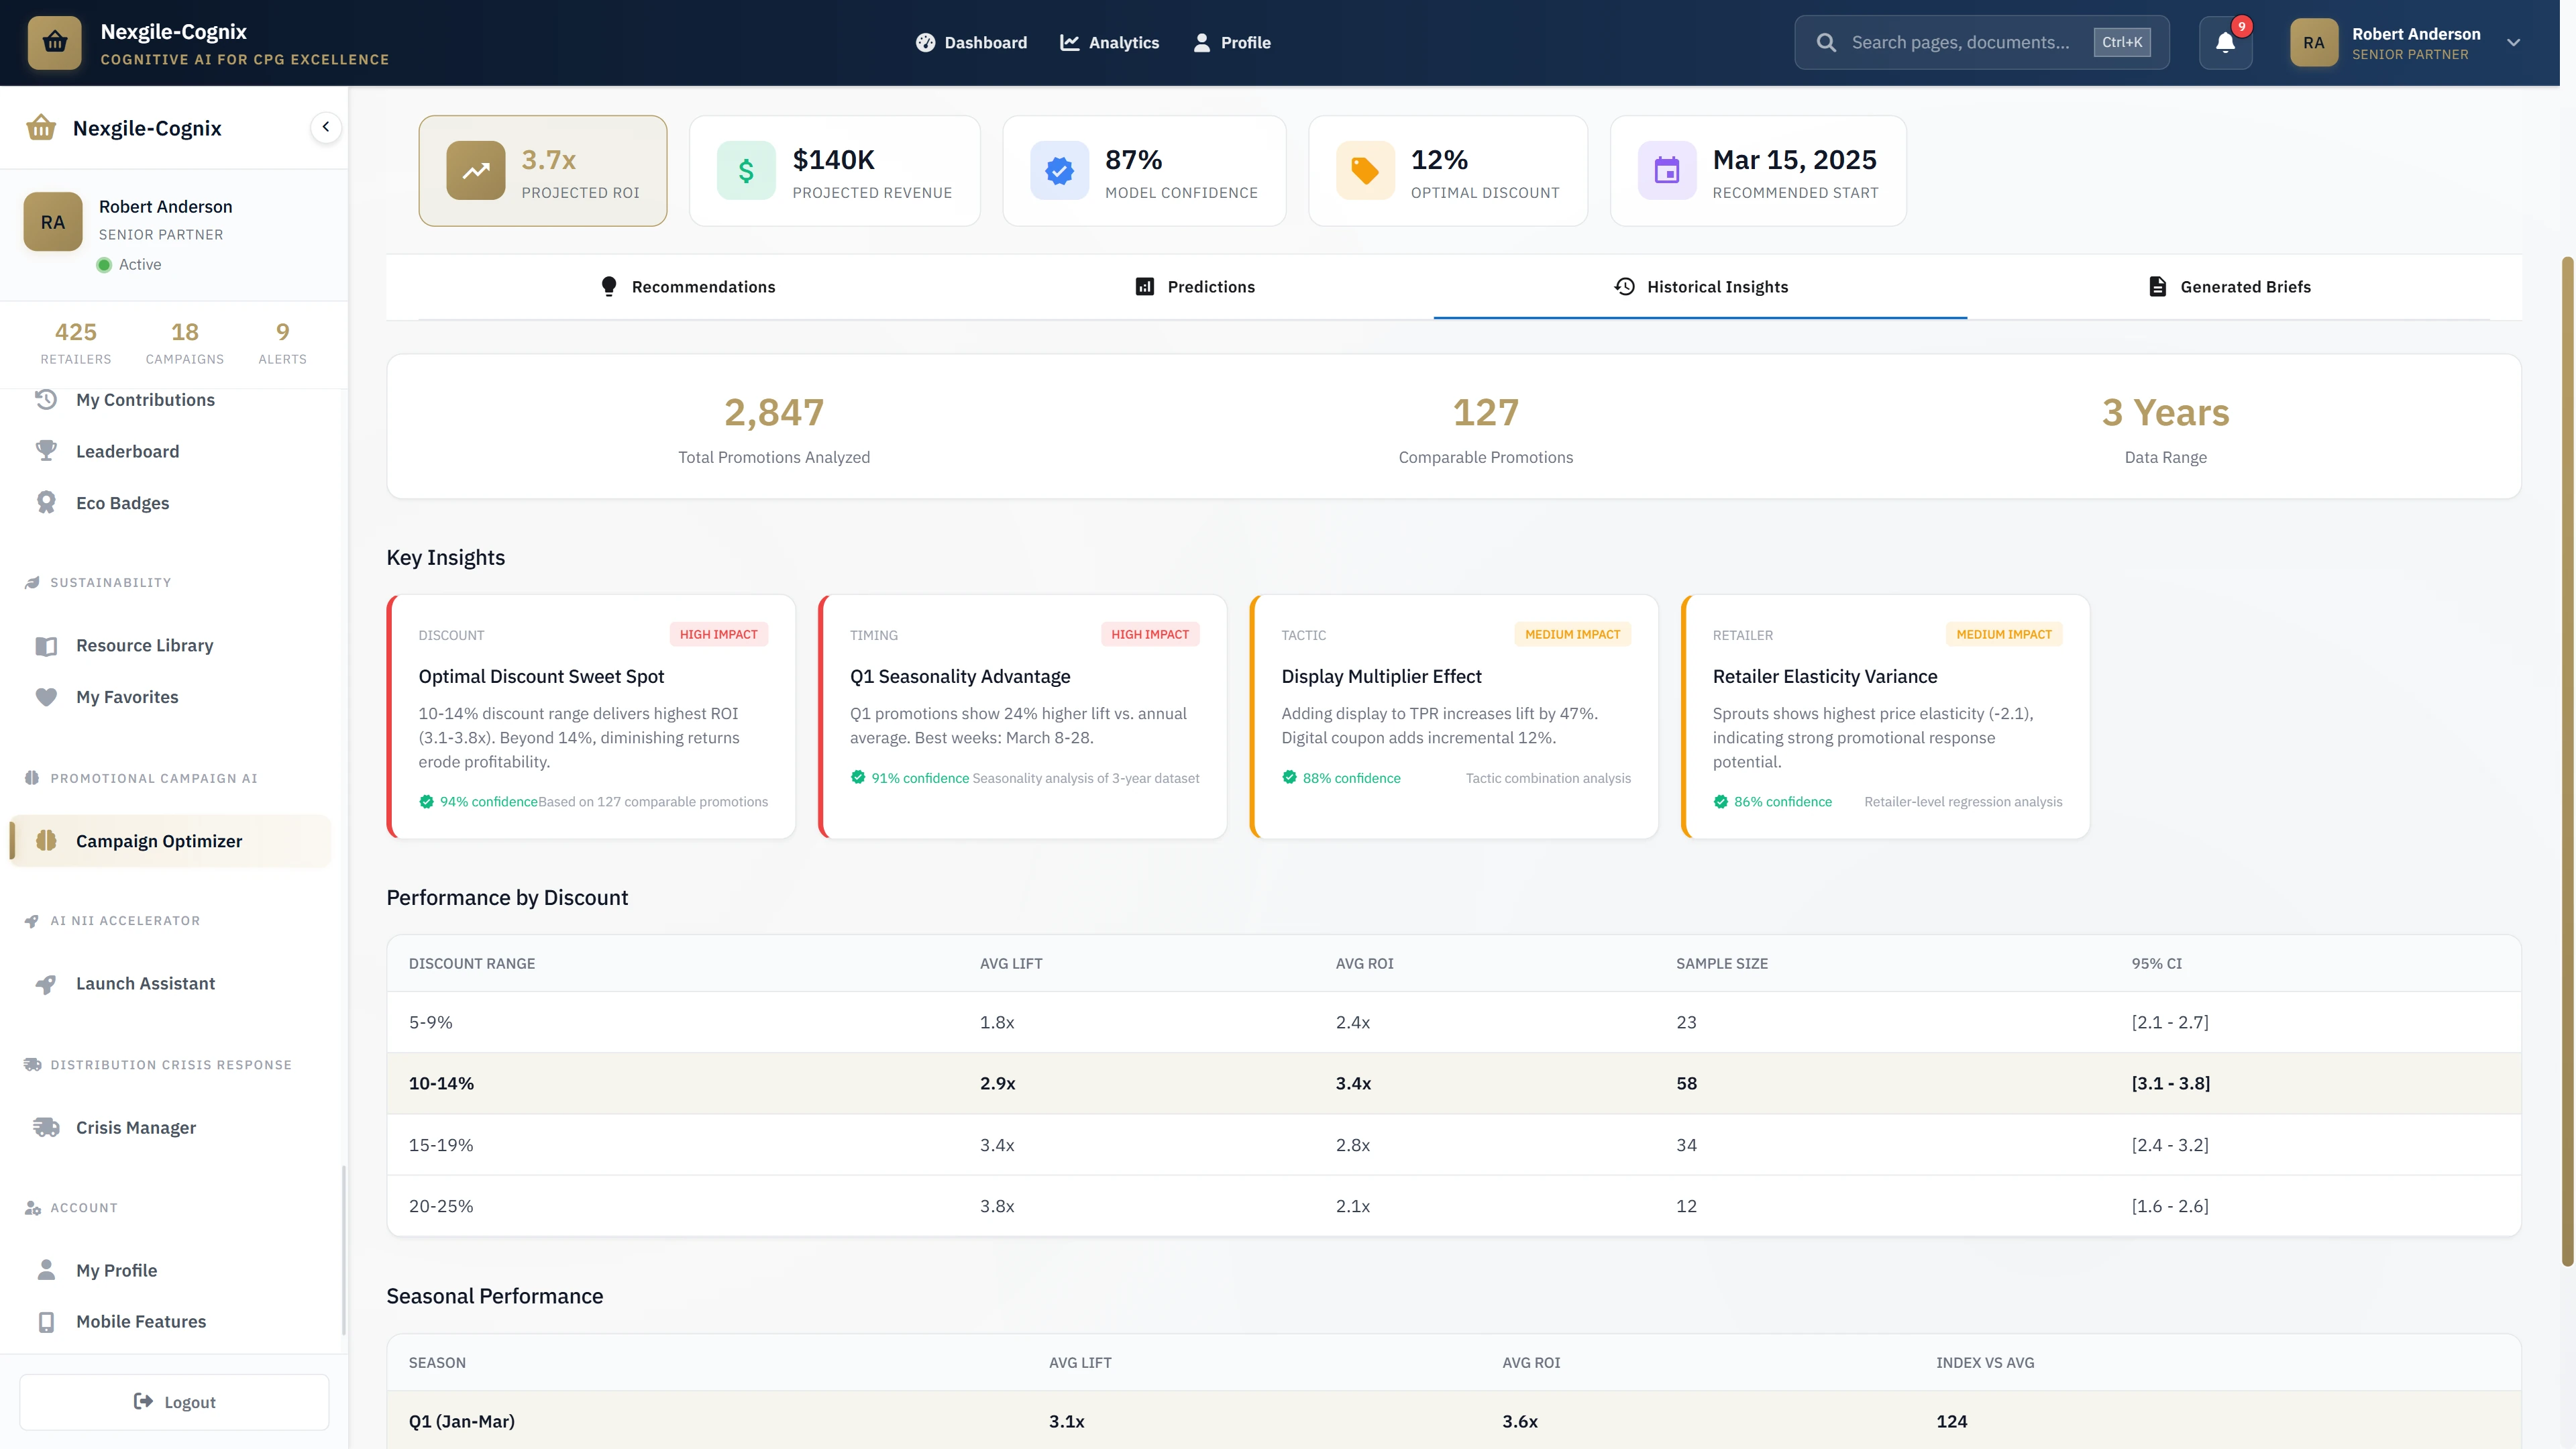Navigate to Analytics in the top bar
Image resolution: width=2576 pixels, height=1449 pixels.
pos(1110,42)
